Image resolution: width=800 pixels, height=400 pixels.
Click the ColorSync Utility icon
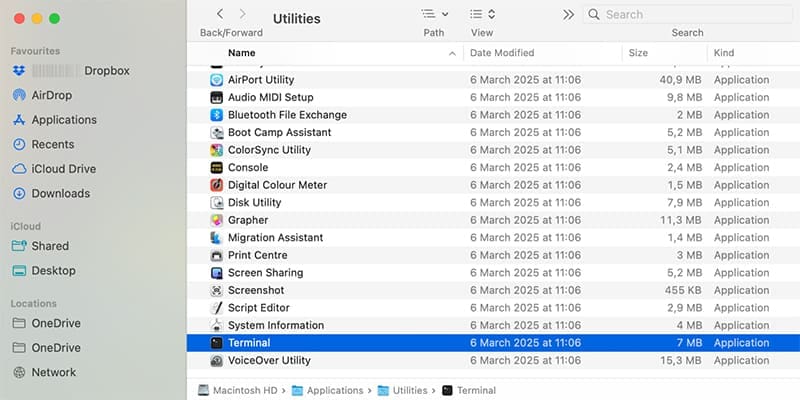217,150
